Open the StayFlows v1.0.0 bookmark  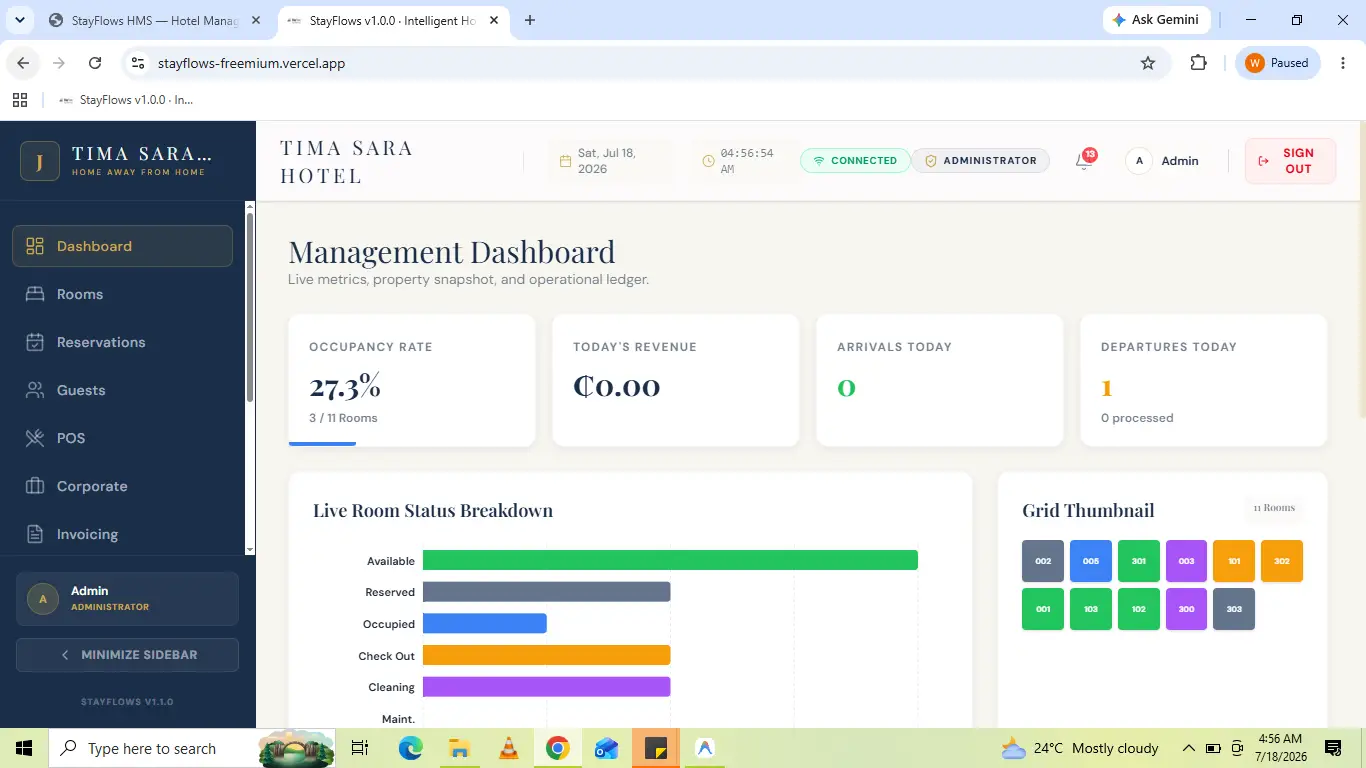click(126, 100)
